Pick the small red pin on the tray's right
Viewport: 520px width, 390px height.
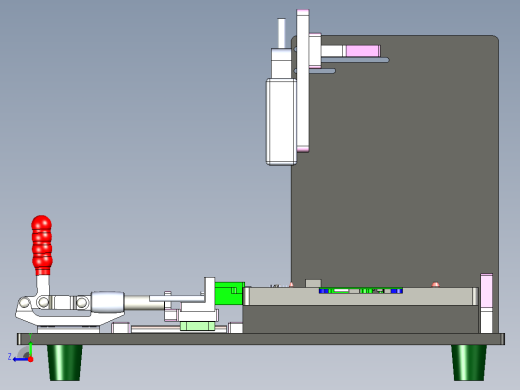435,284
